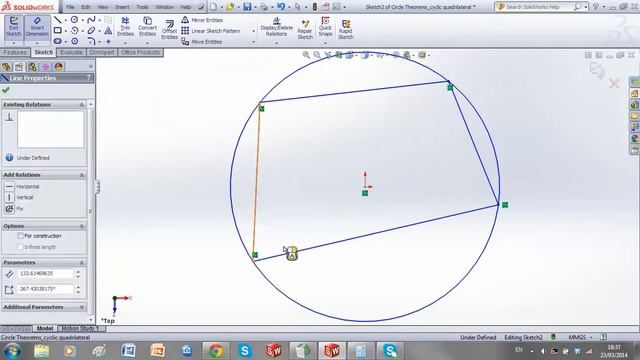This screenshot has width=640, height=360.
Task: Collapse the Existing Relations section
Action: tap(82, 105)
